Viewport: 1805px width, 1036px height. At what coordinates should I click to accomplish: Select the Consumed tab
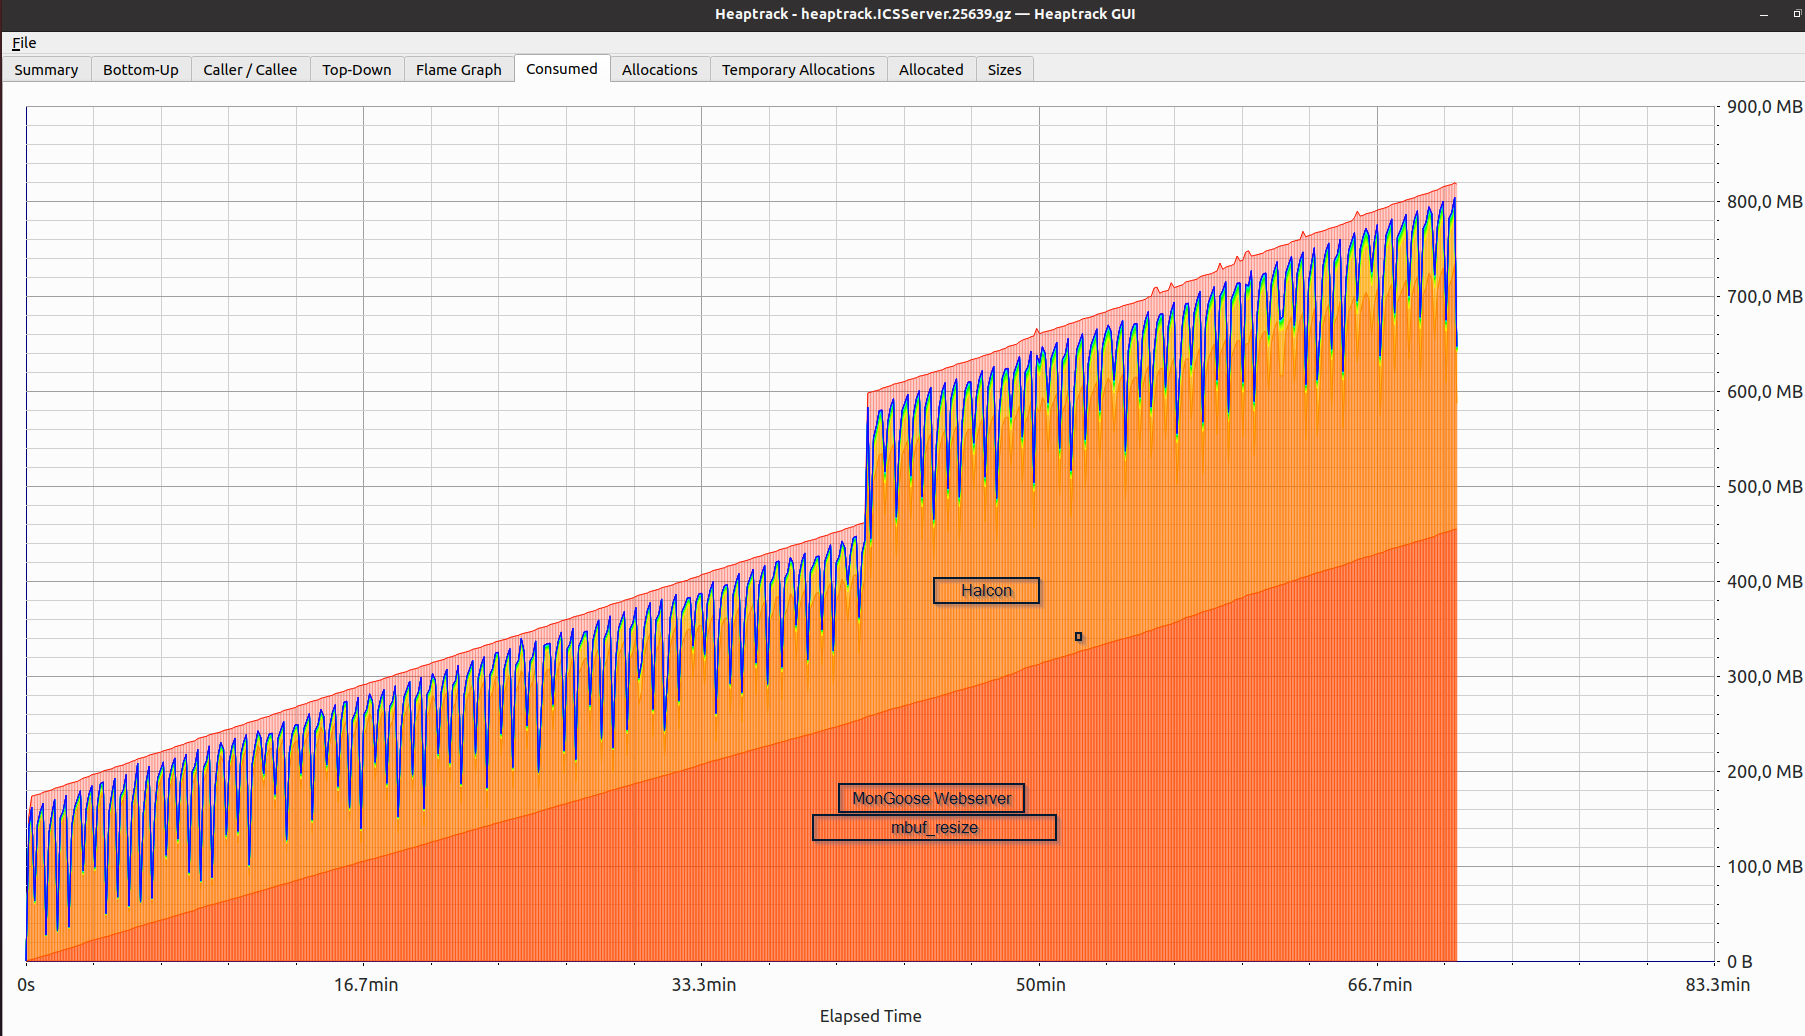(x=561, y=68)
